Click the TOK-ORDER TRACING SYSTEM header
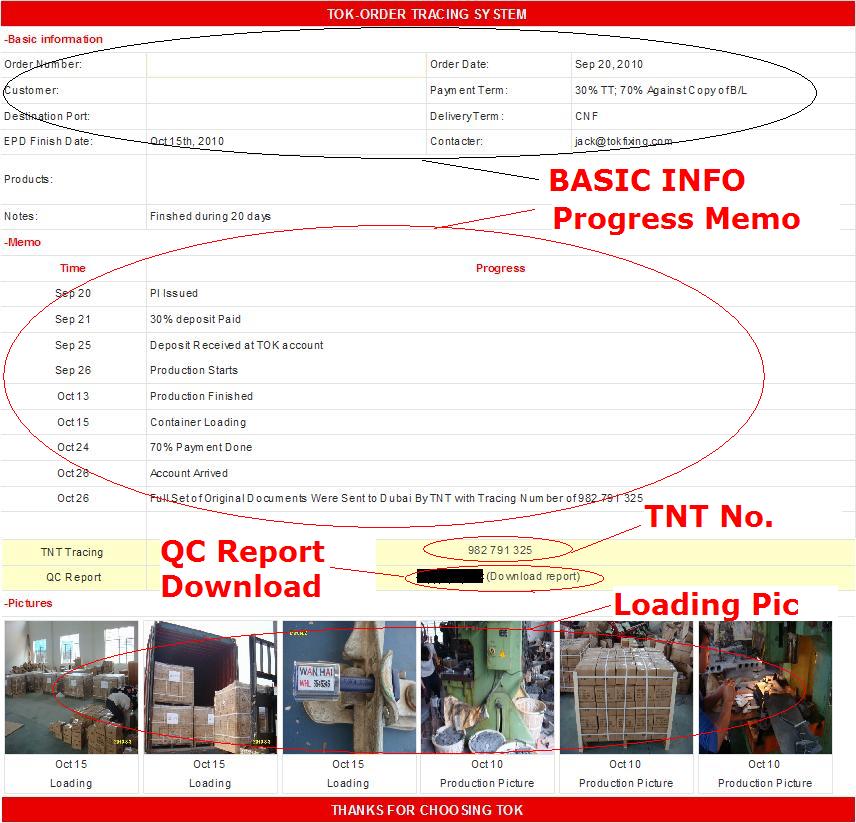The width and height of the screenshot is (856, 823). coord(427,14)
